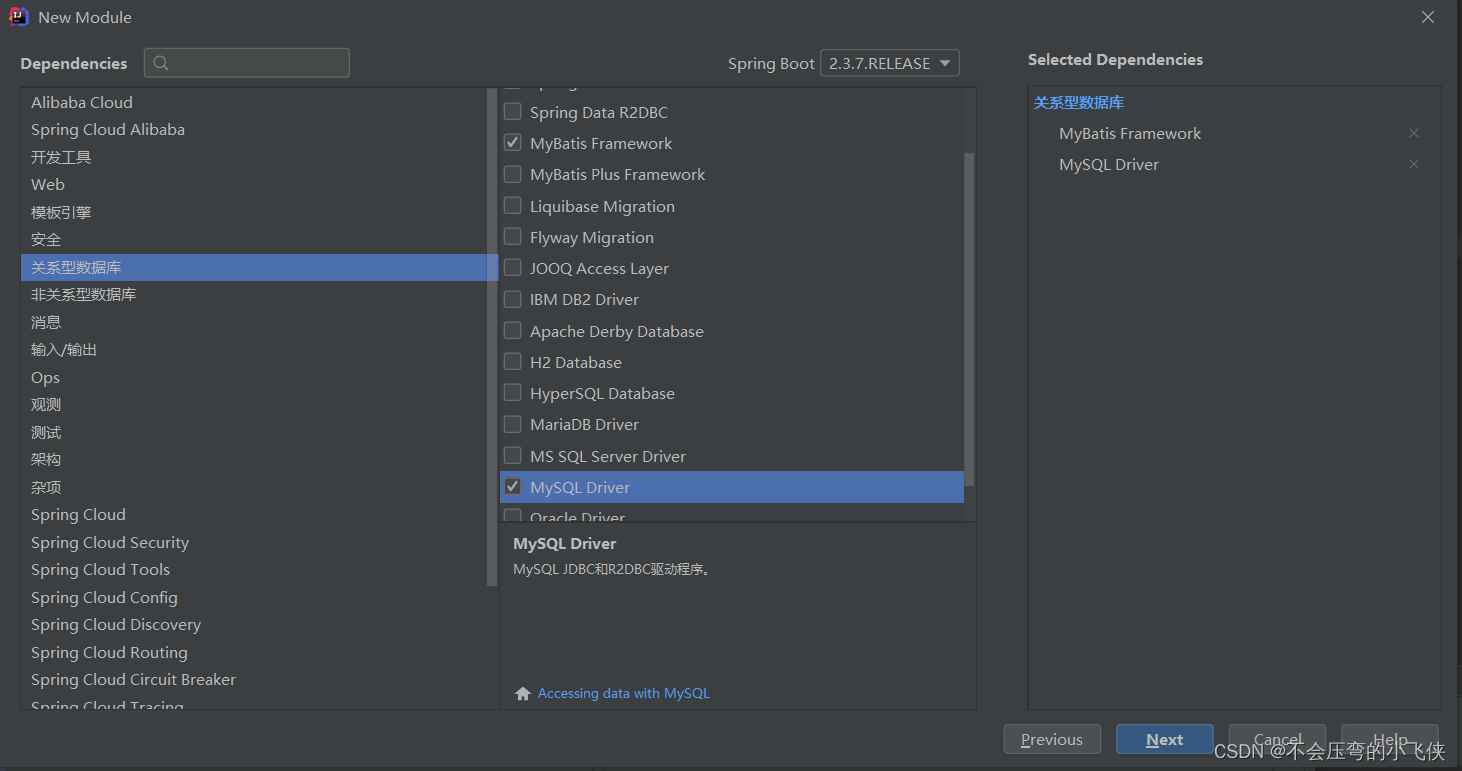
Task: Select the 关系型数据库 category in the list
Action: 258,267
